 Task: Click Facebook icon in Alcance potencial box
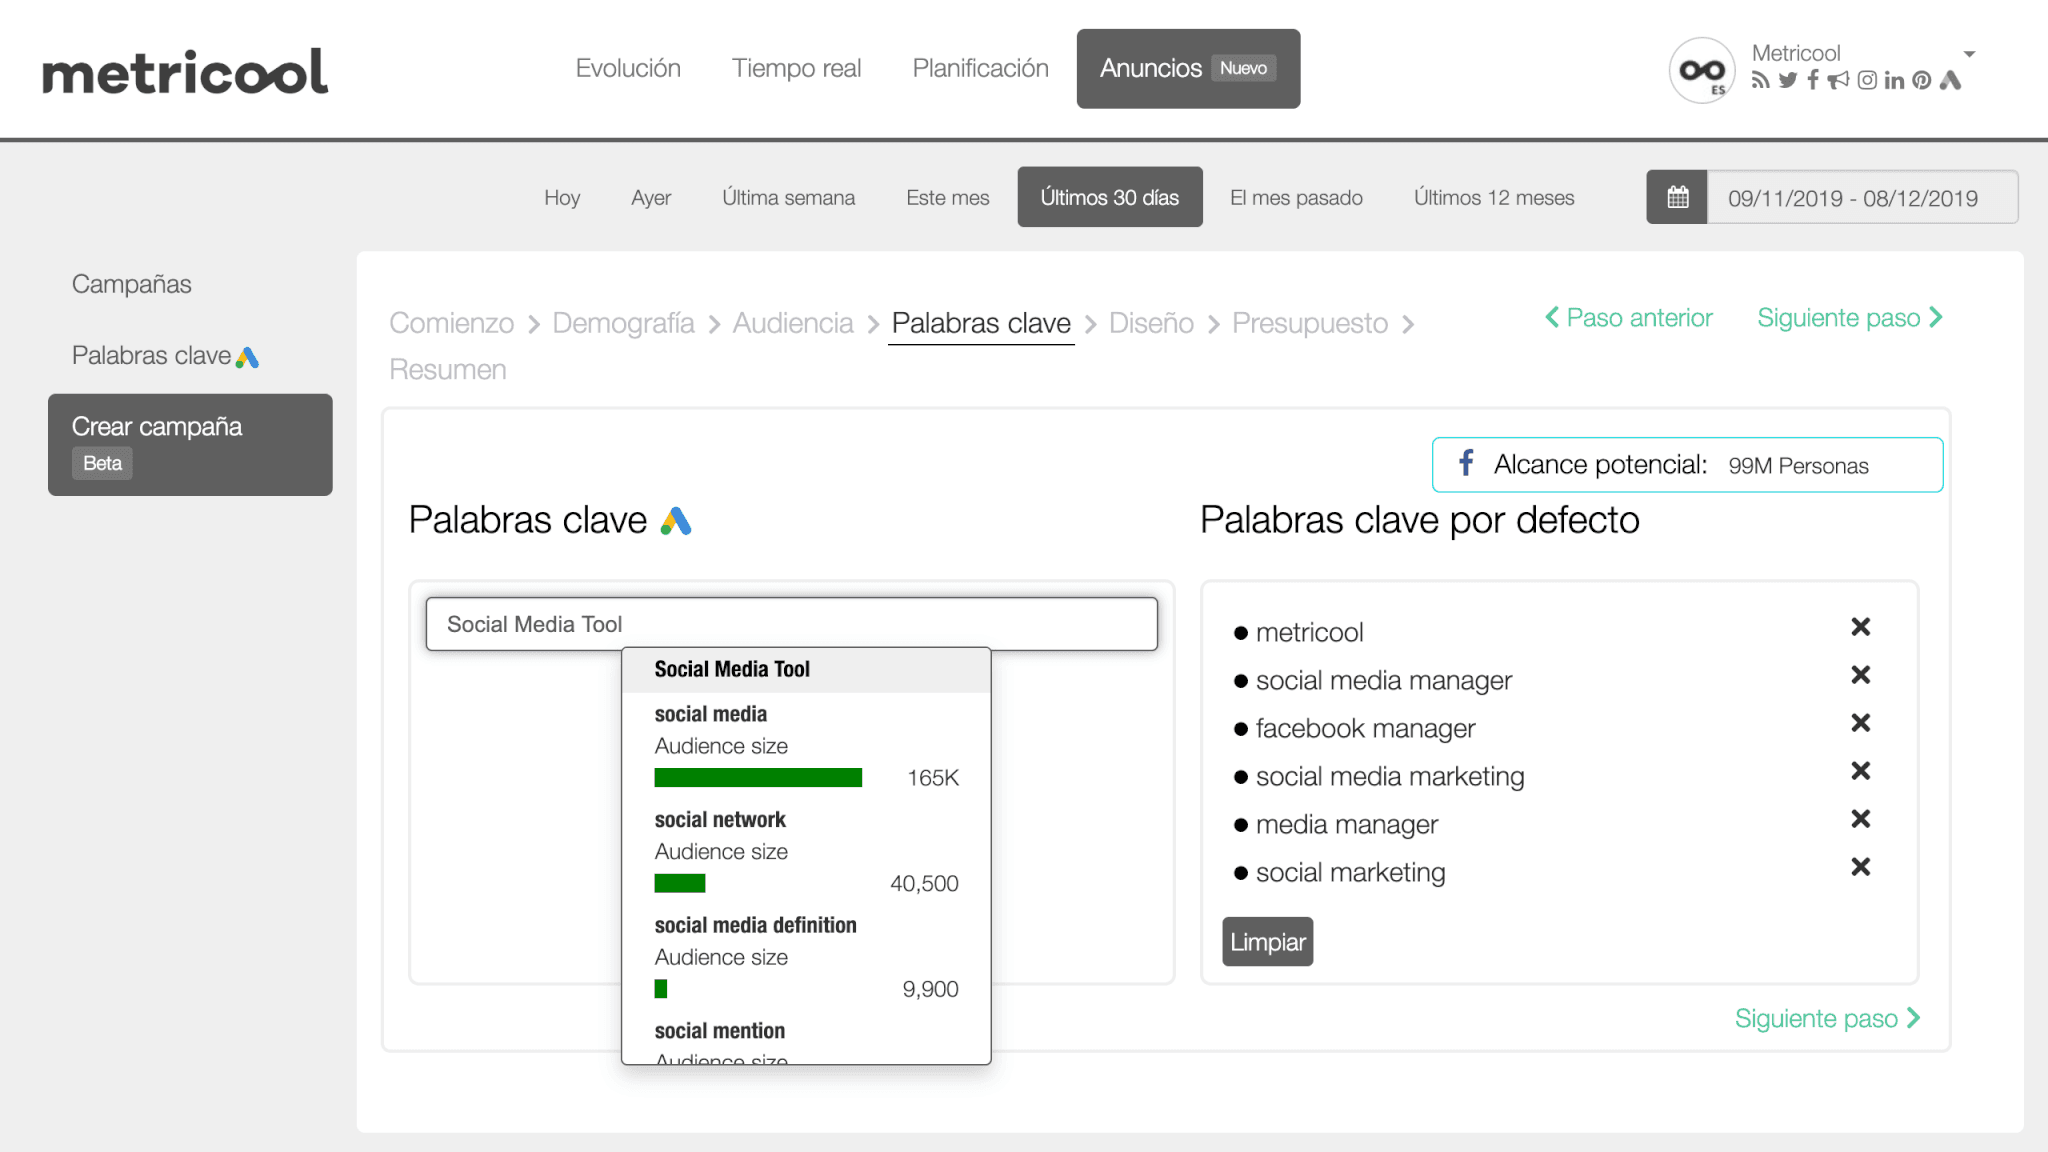click(1466, 463)
